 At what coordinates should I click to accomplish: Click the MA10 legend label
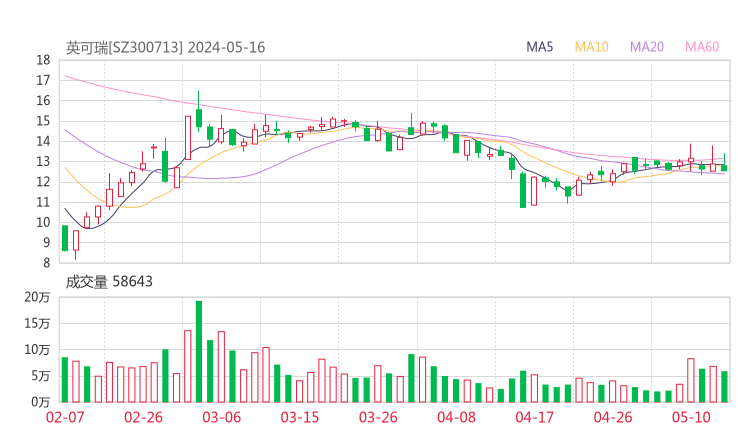(591, 47)
